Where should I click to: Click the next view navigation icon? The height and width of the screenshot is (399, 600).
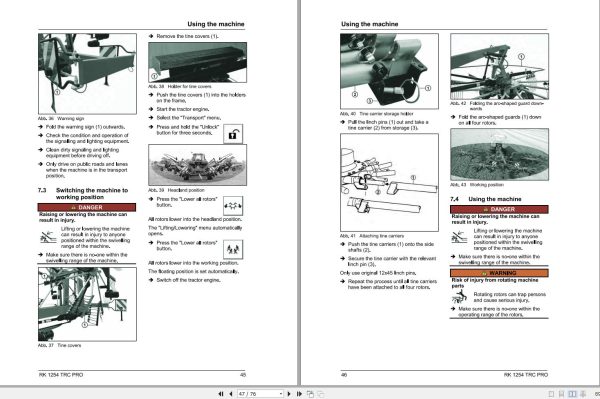[x=320, y=394]
